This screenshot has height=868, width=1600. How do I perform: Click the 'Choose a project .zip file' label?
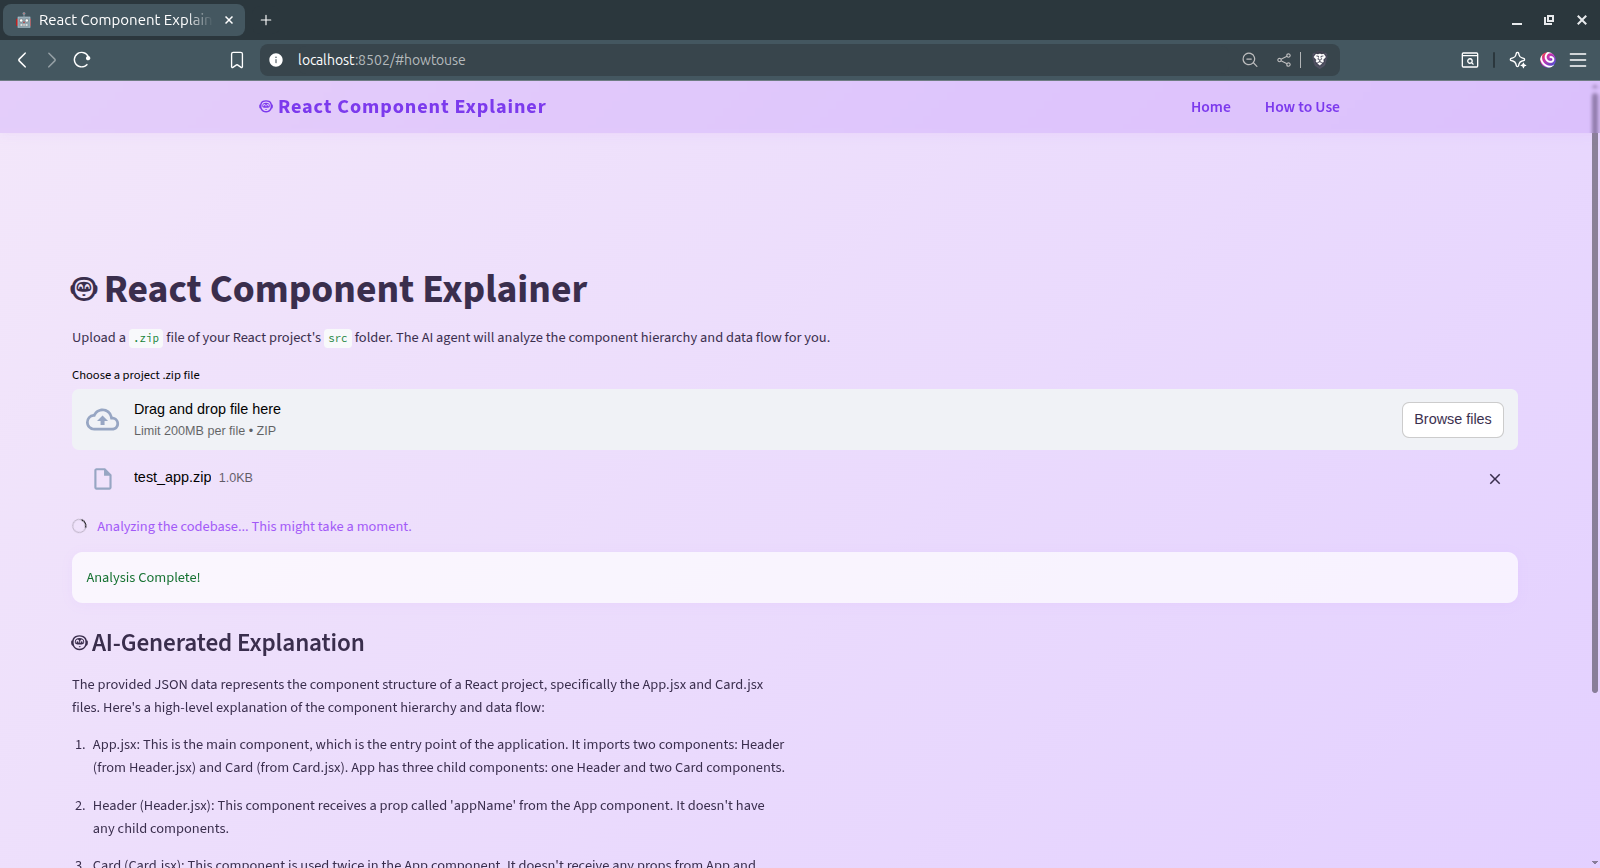(x=136, y=375)
